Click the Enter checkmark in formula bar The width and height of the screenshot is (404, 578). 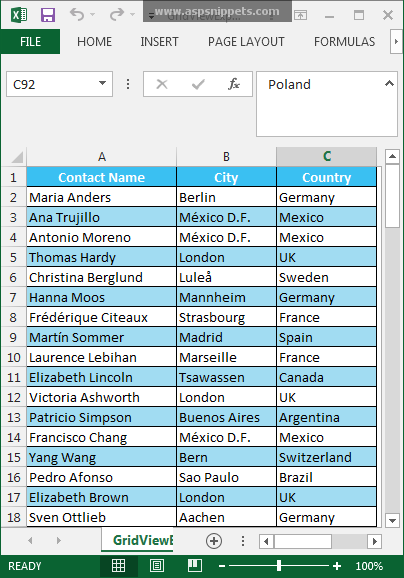(198, 84)
